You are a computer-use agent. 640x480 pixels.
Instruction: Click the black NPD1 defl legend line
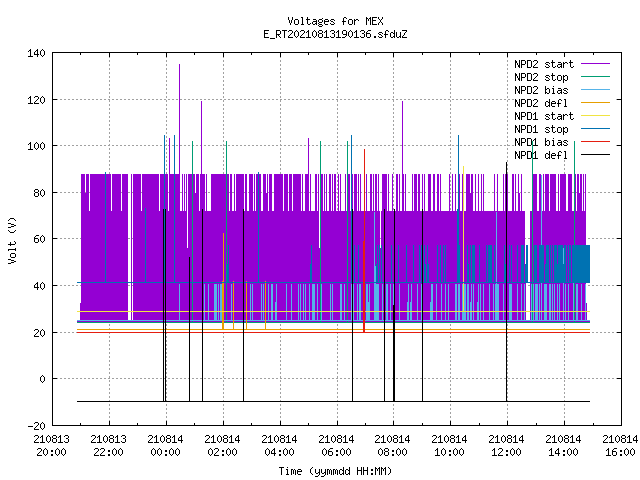coord(595,155)
